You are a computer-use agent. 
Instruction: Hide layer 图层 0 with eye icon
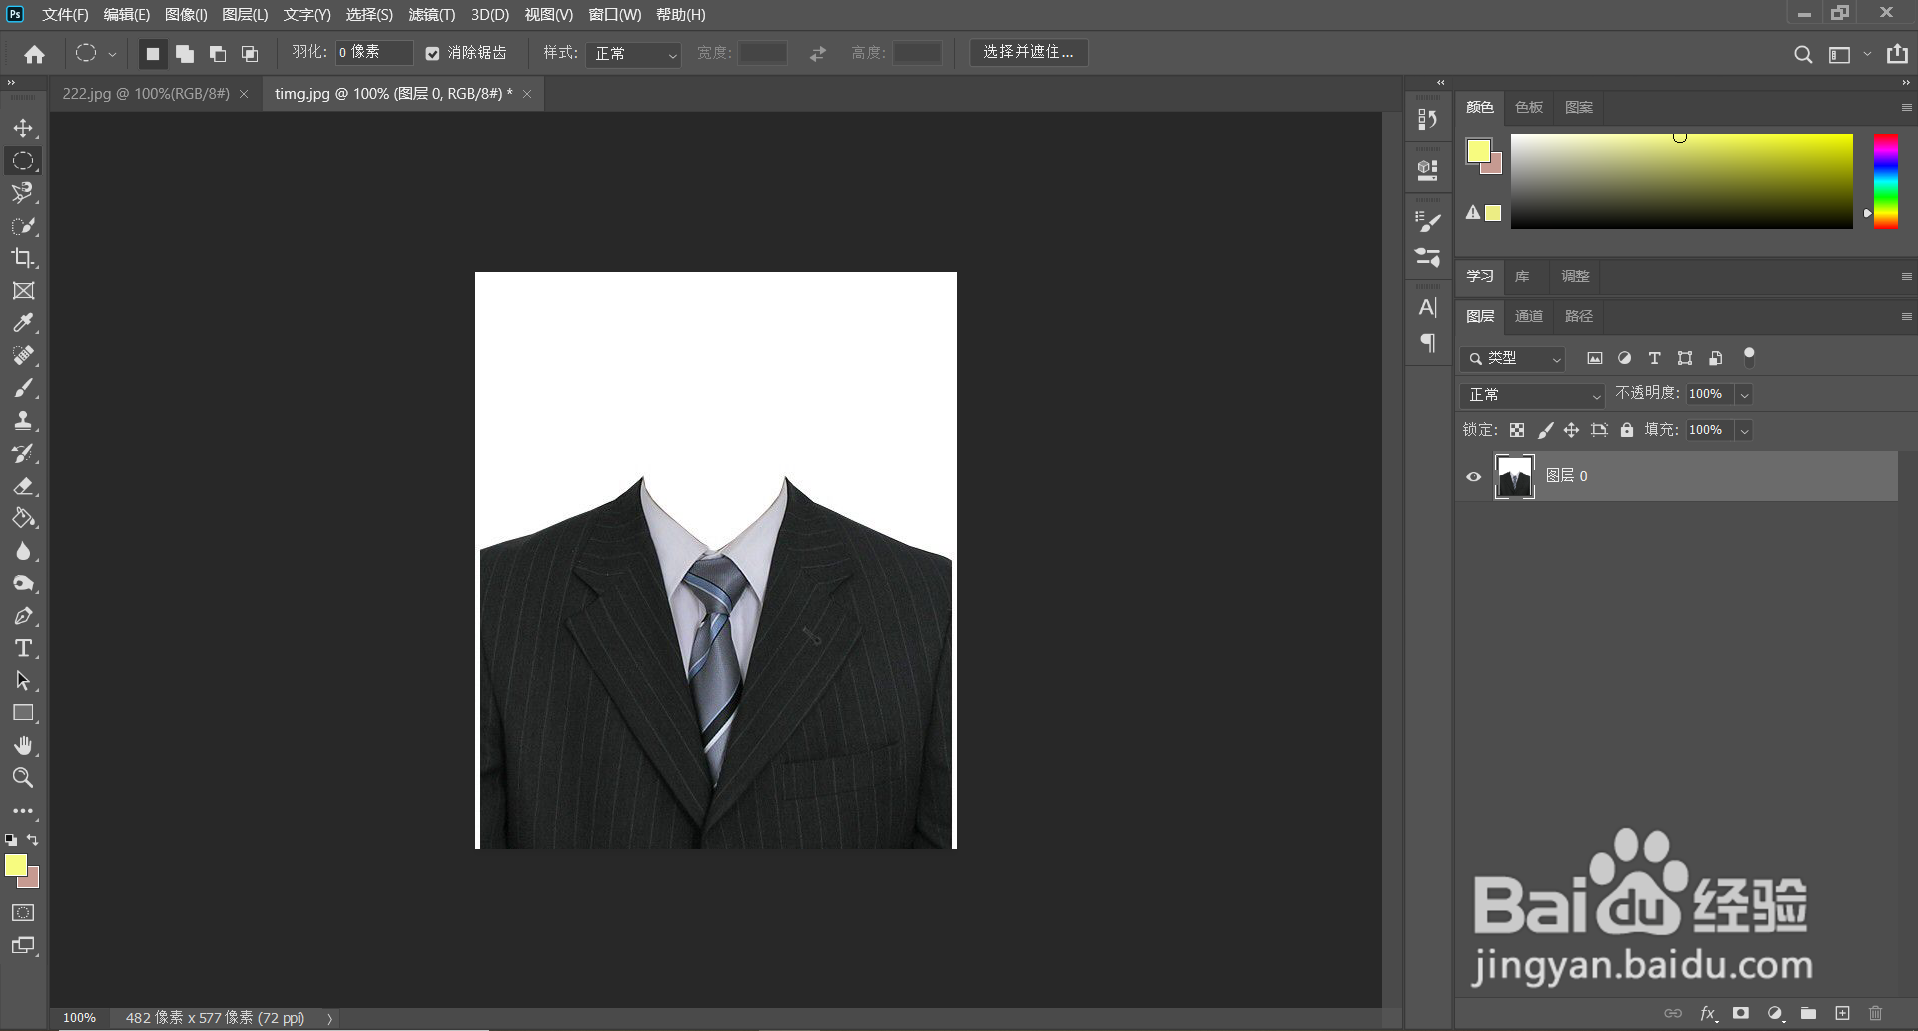[x=1473, y=476]
